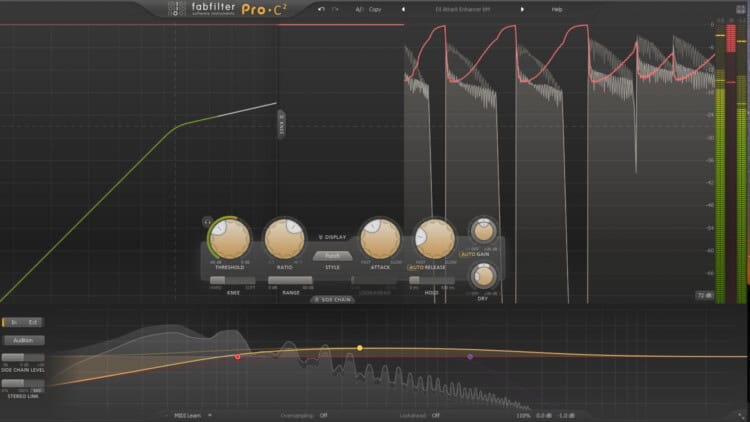Toggle the Auto release button
Screen dimensions: 750x422
coord(415,267)
